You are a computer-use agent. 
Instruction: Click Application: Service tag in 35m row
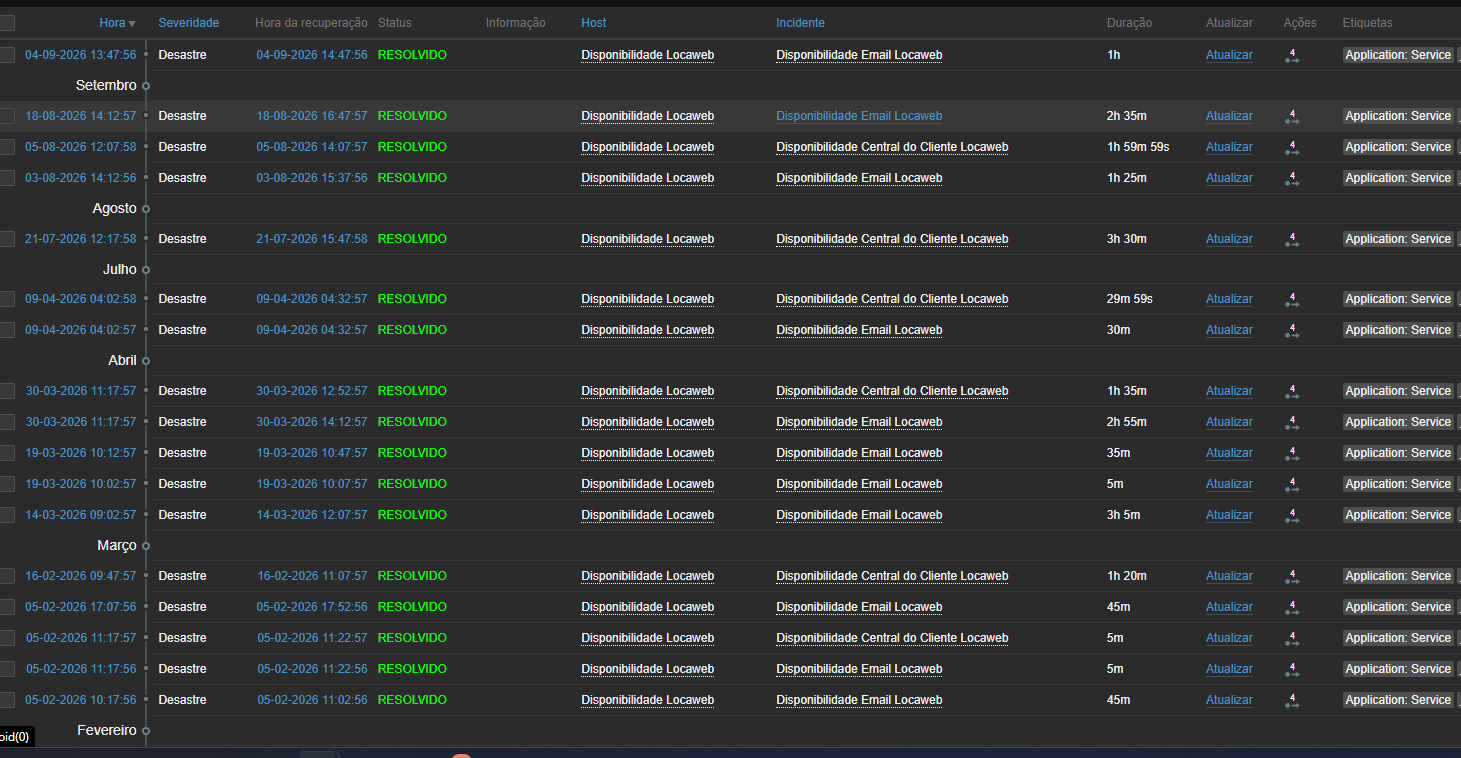tap(1398, 453)
